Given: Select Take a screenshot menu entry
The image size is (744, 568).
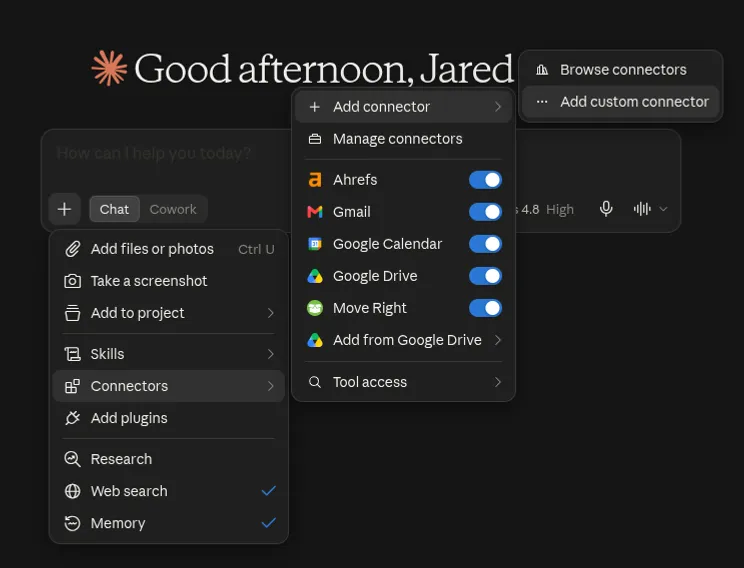Looking at the screenshot, I should (x=169, y=281).
